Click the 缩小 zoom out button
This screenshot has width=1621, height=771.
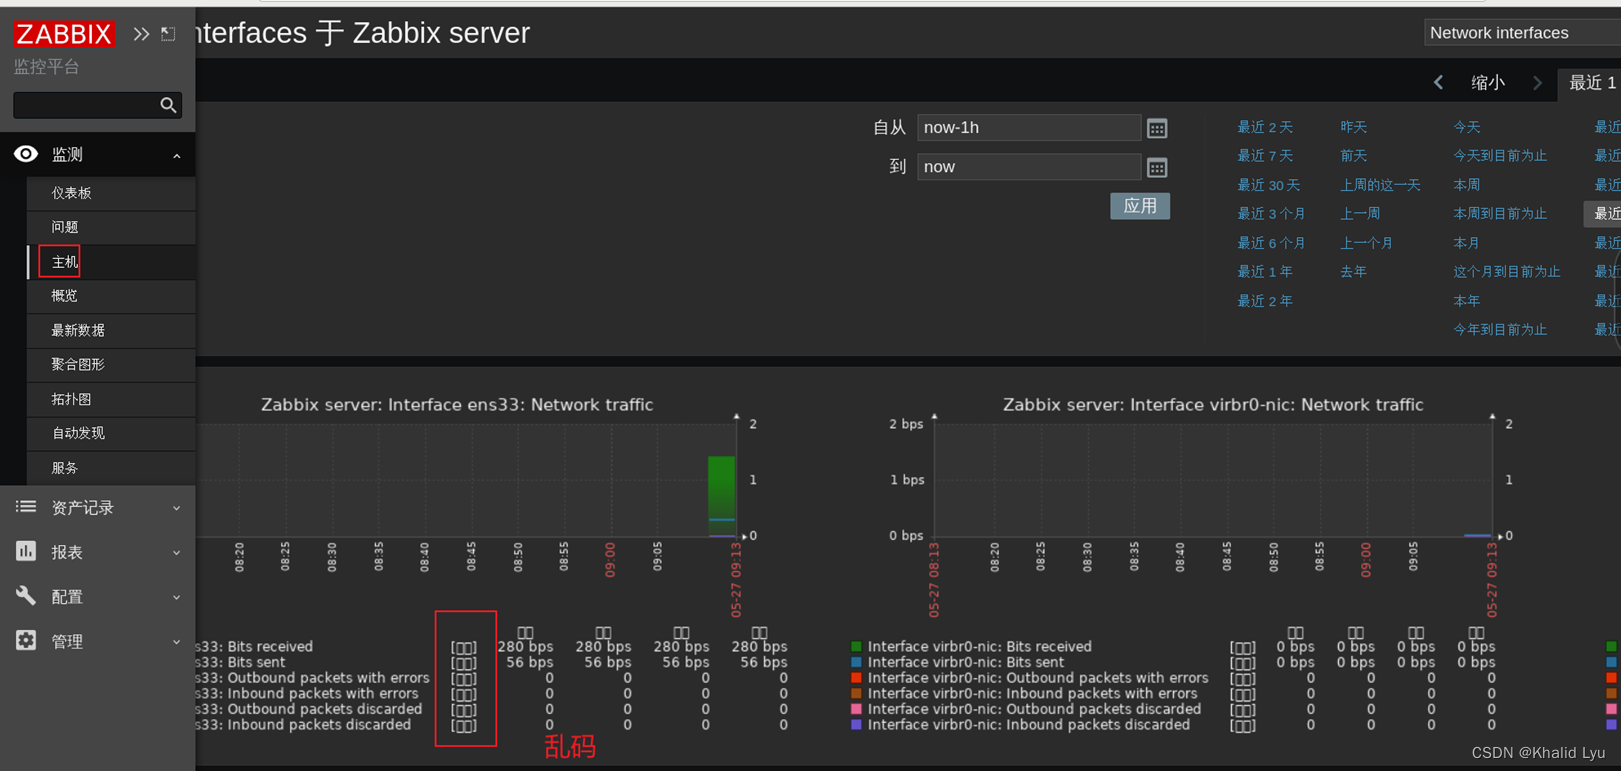[1488, 83]
